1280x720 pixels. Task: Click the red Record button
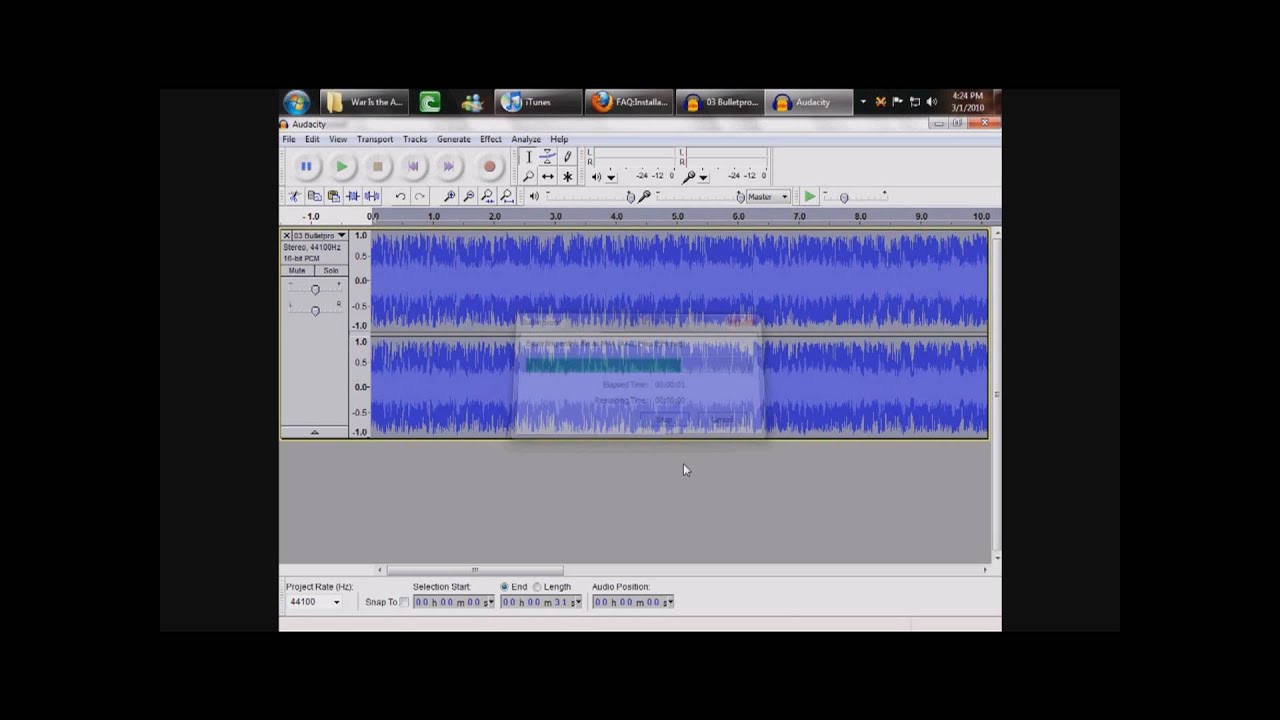pyautogui.click(x=489, y=167)
